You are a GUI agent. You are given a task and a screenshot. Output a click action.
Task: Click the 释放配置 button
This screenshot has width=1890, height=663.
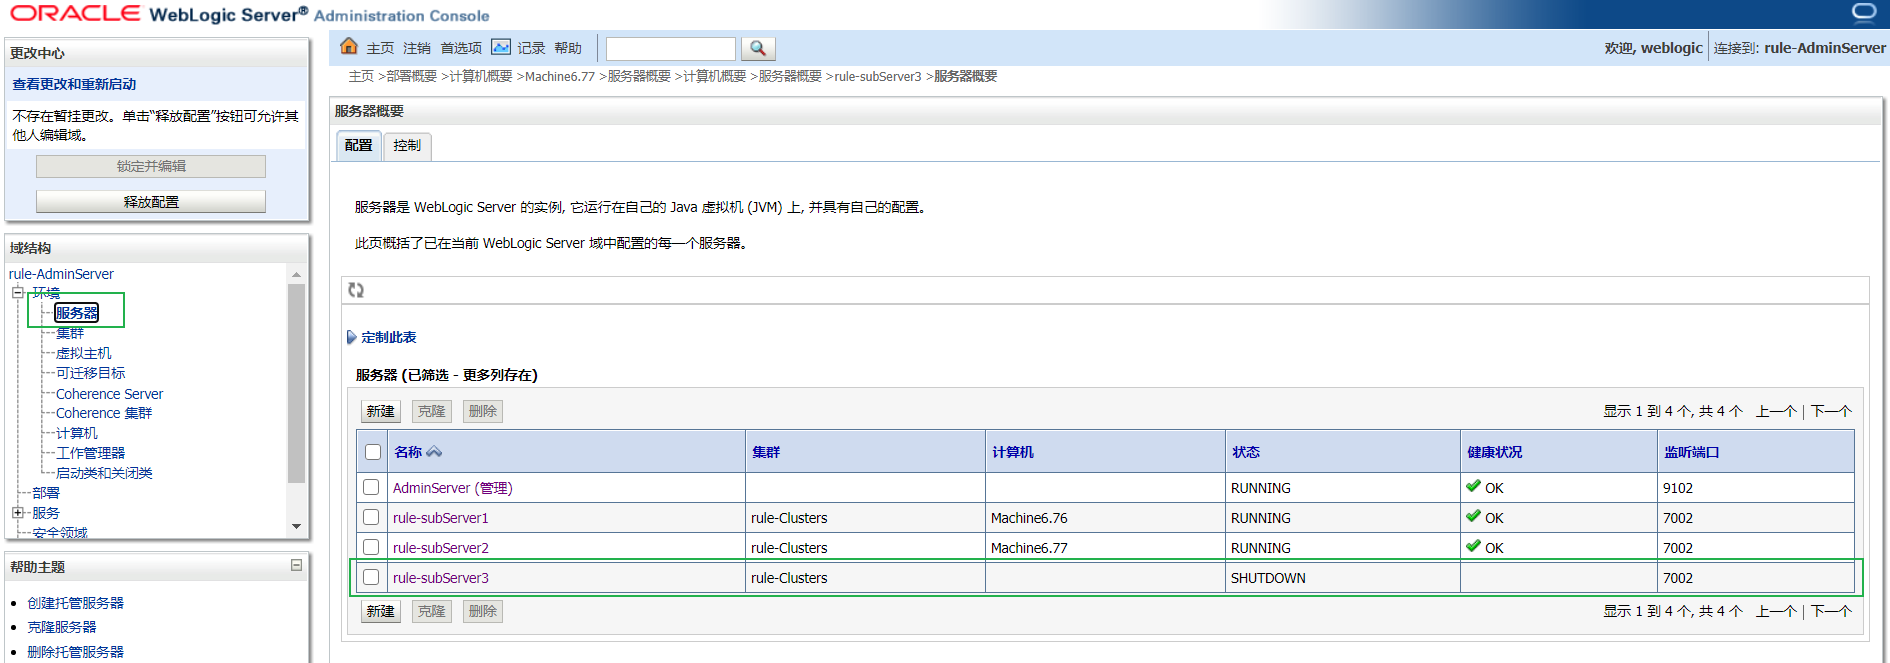coord(151,201)
